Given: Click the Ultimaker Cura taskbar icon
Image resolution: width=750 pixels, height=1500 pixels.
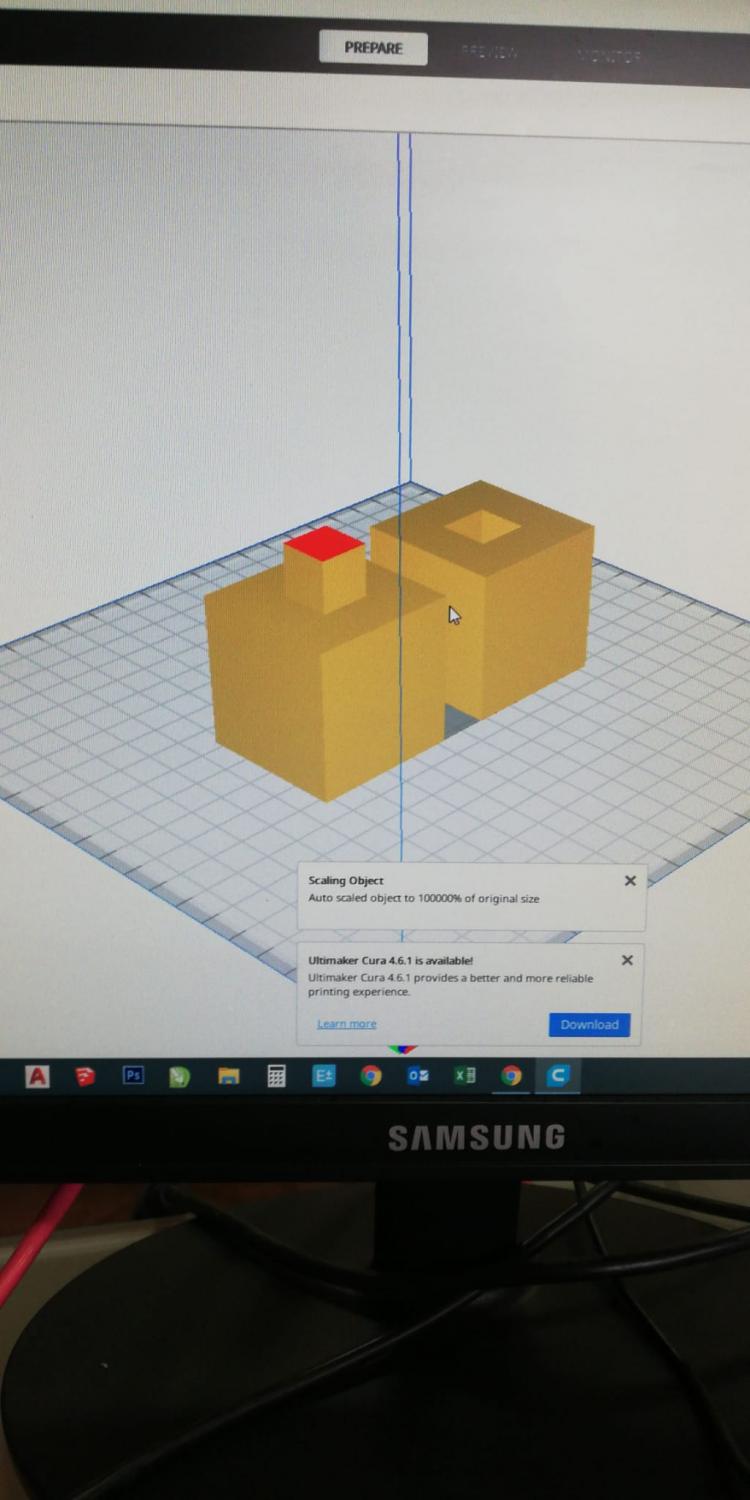Looking at the screenshot, I should (558, 1076).
